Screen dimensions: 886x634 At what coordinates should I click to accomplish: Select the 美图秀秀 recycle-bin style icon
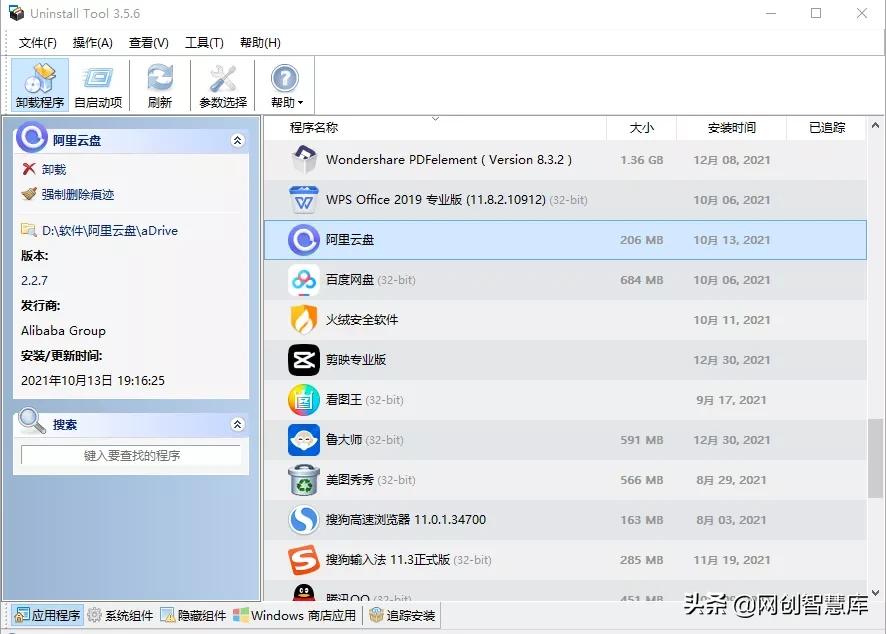302,480
